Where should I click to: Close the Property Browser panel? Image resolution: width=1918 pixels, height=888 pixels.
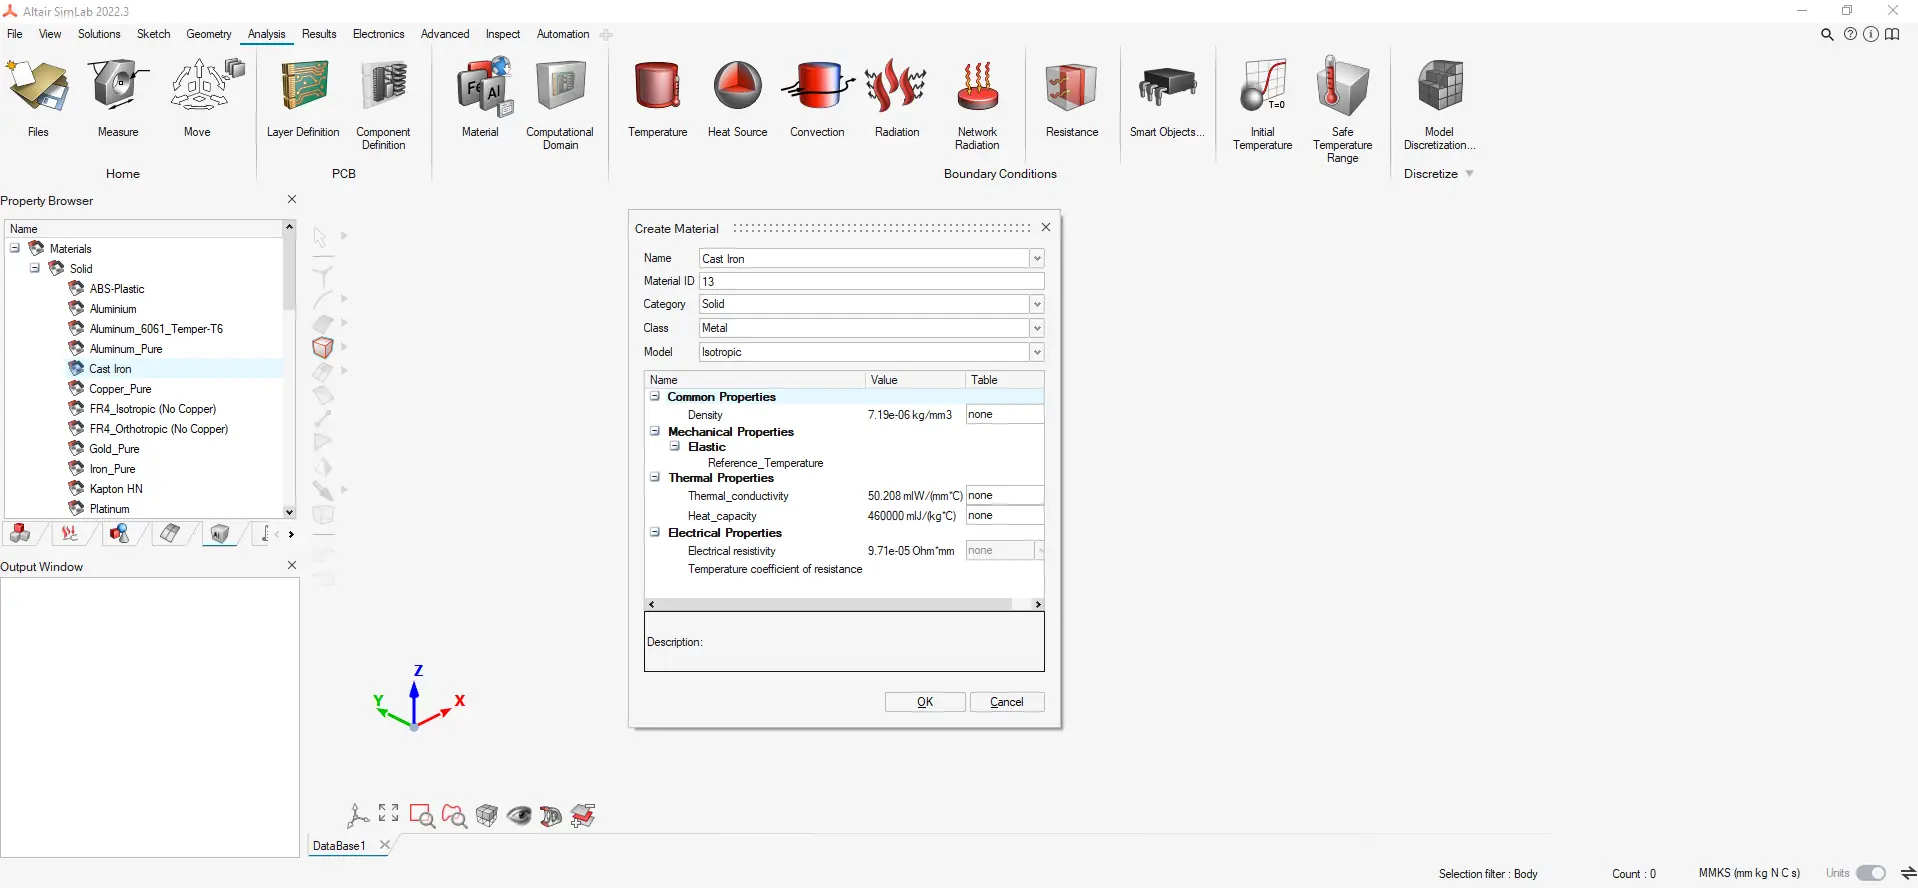coord(292,199)
